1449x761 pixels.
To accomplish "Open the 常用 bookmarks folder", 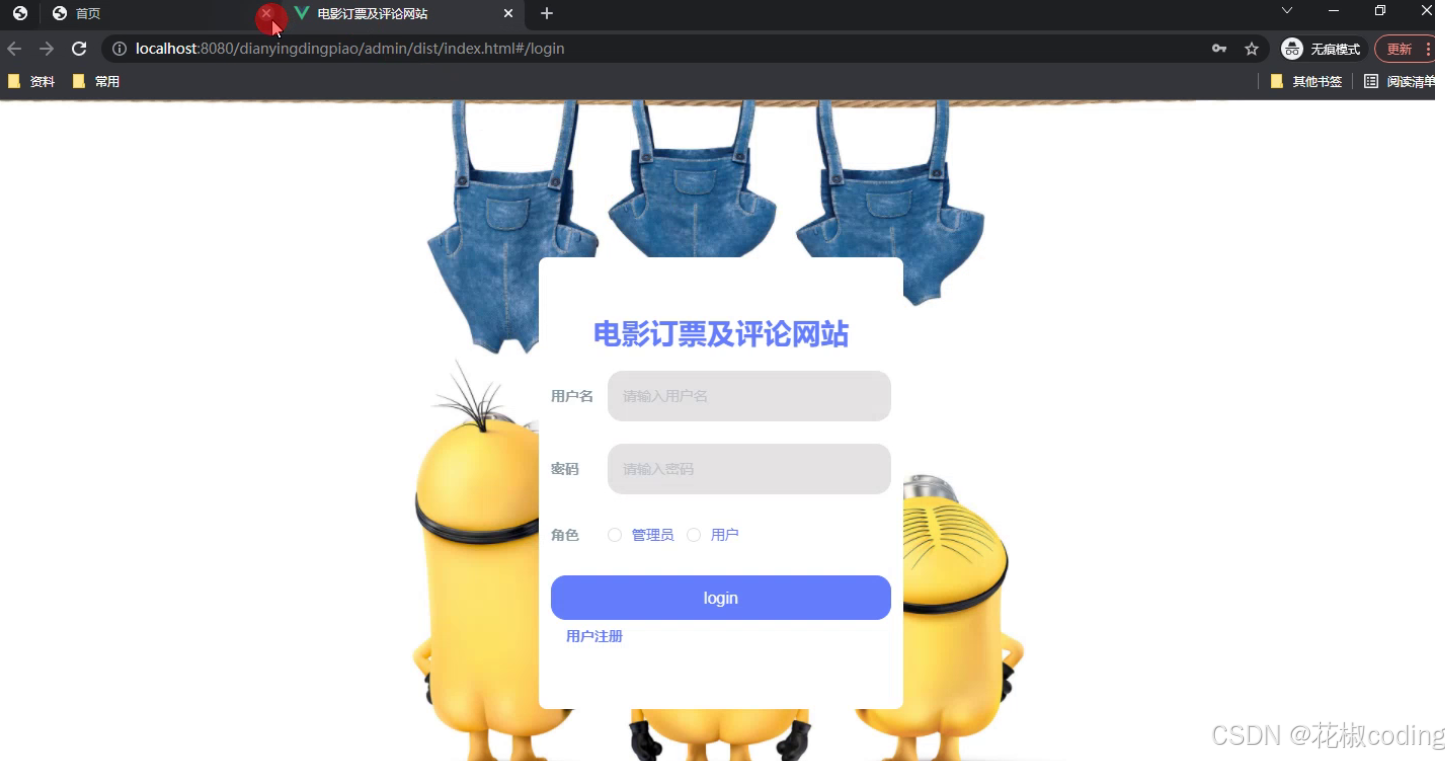I will [97, 81].
